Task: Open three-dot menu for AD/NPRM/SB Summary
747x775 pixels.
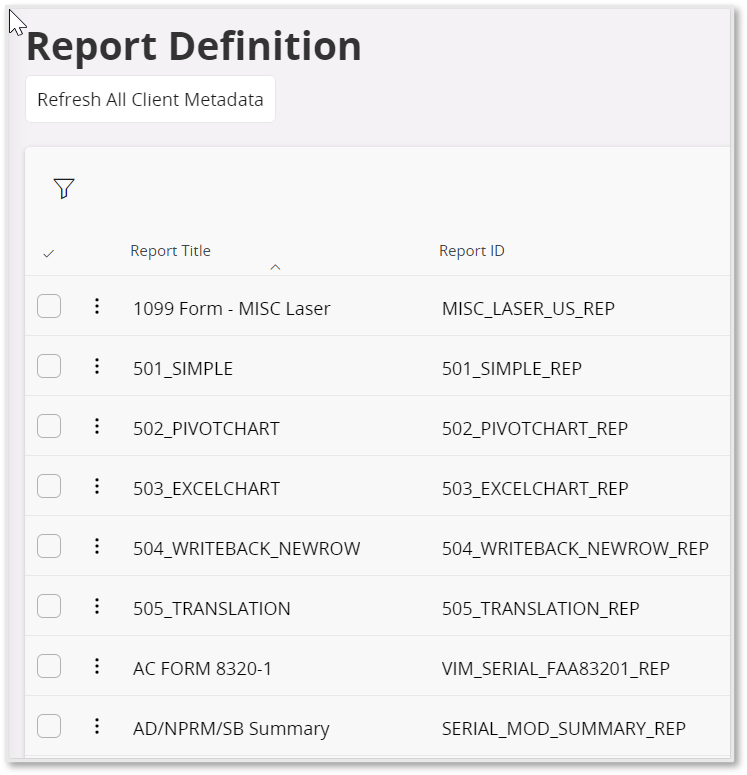Action: (x=97, y=726)
